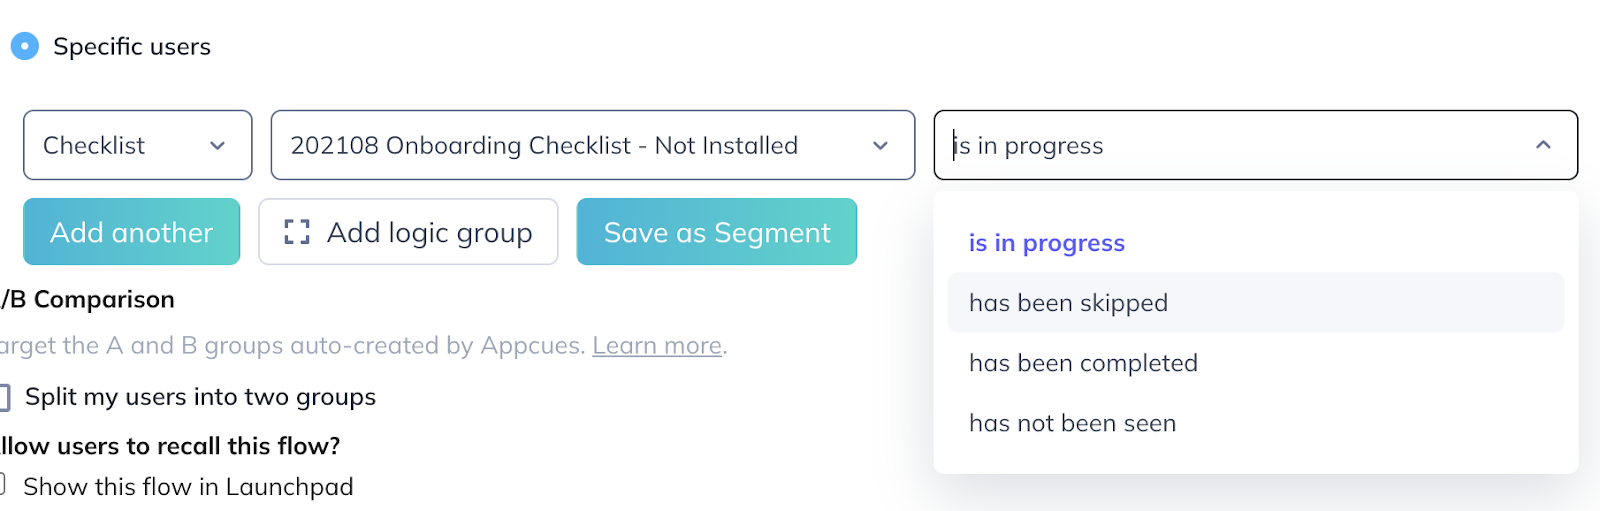
Task: Click the Add logic group button
Action: [408, 232]
